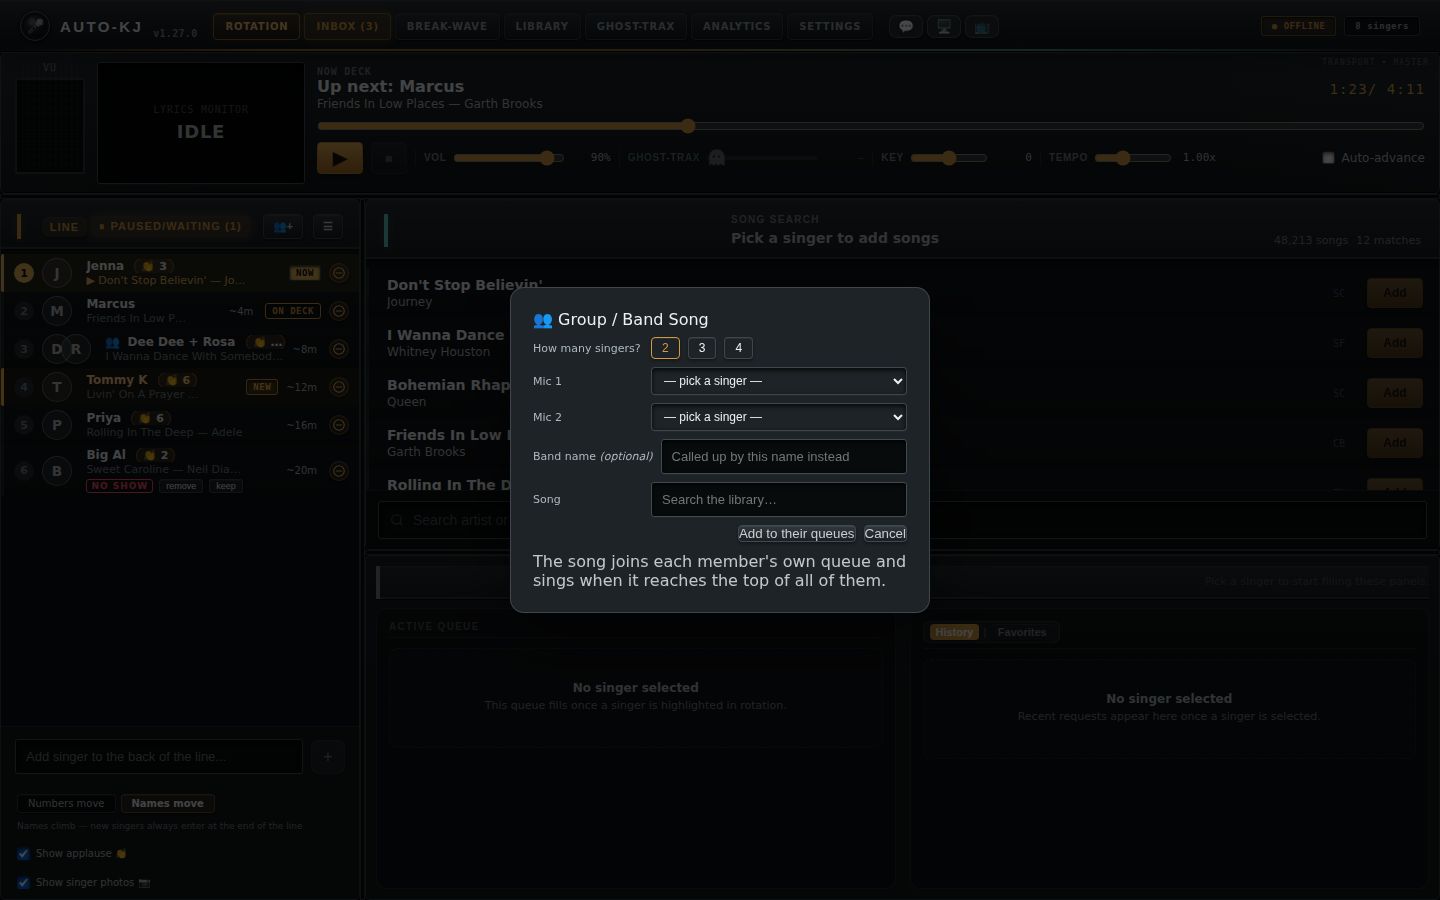1440x900 pixels.
Task: Open the rotation list menu icon
Action: click(328, 227)
